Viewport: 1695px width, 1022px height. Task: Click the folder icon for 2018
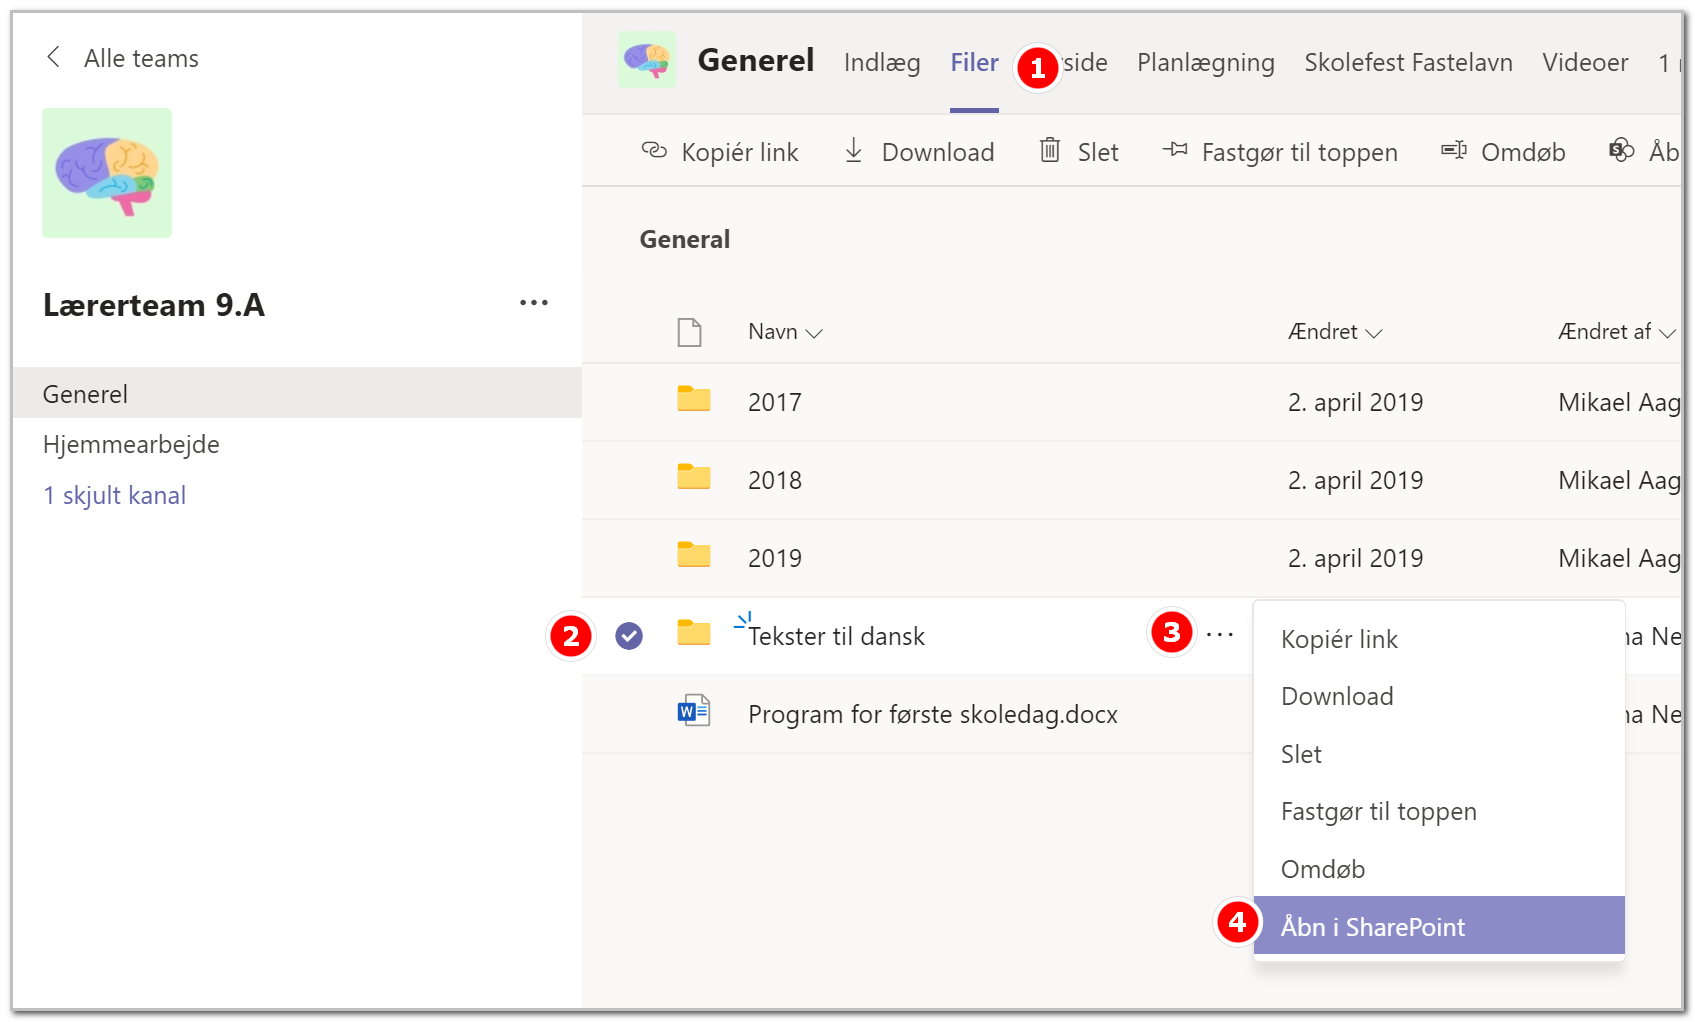tap(694, 477)
